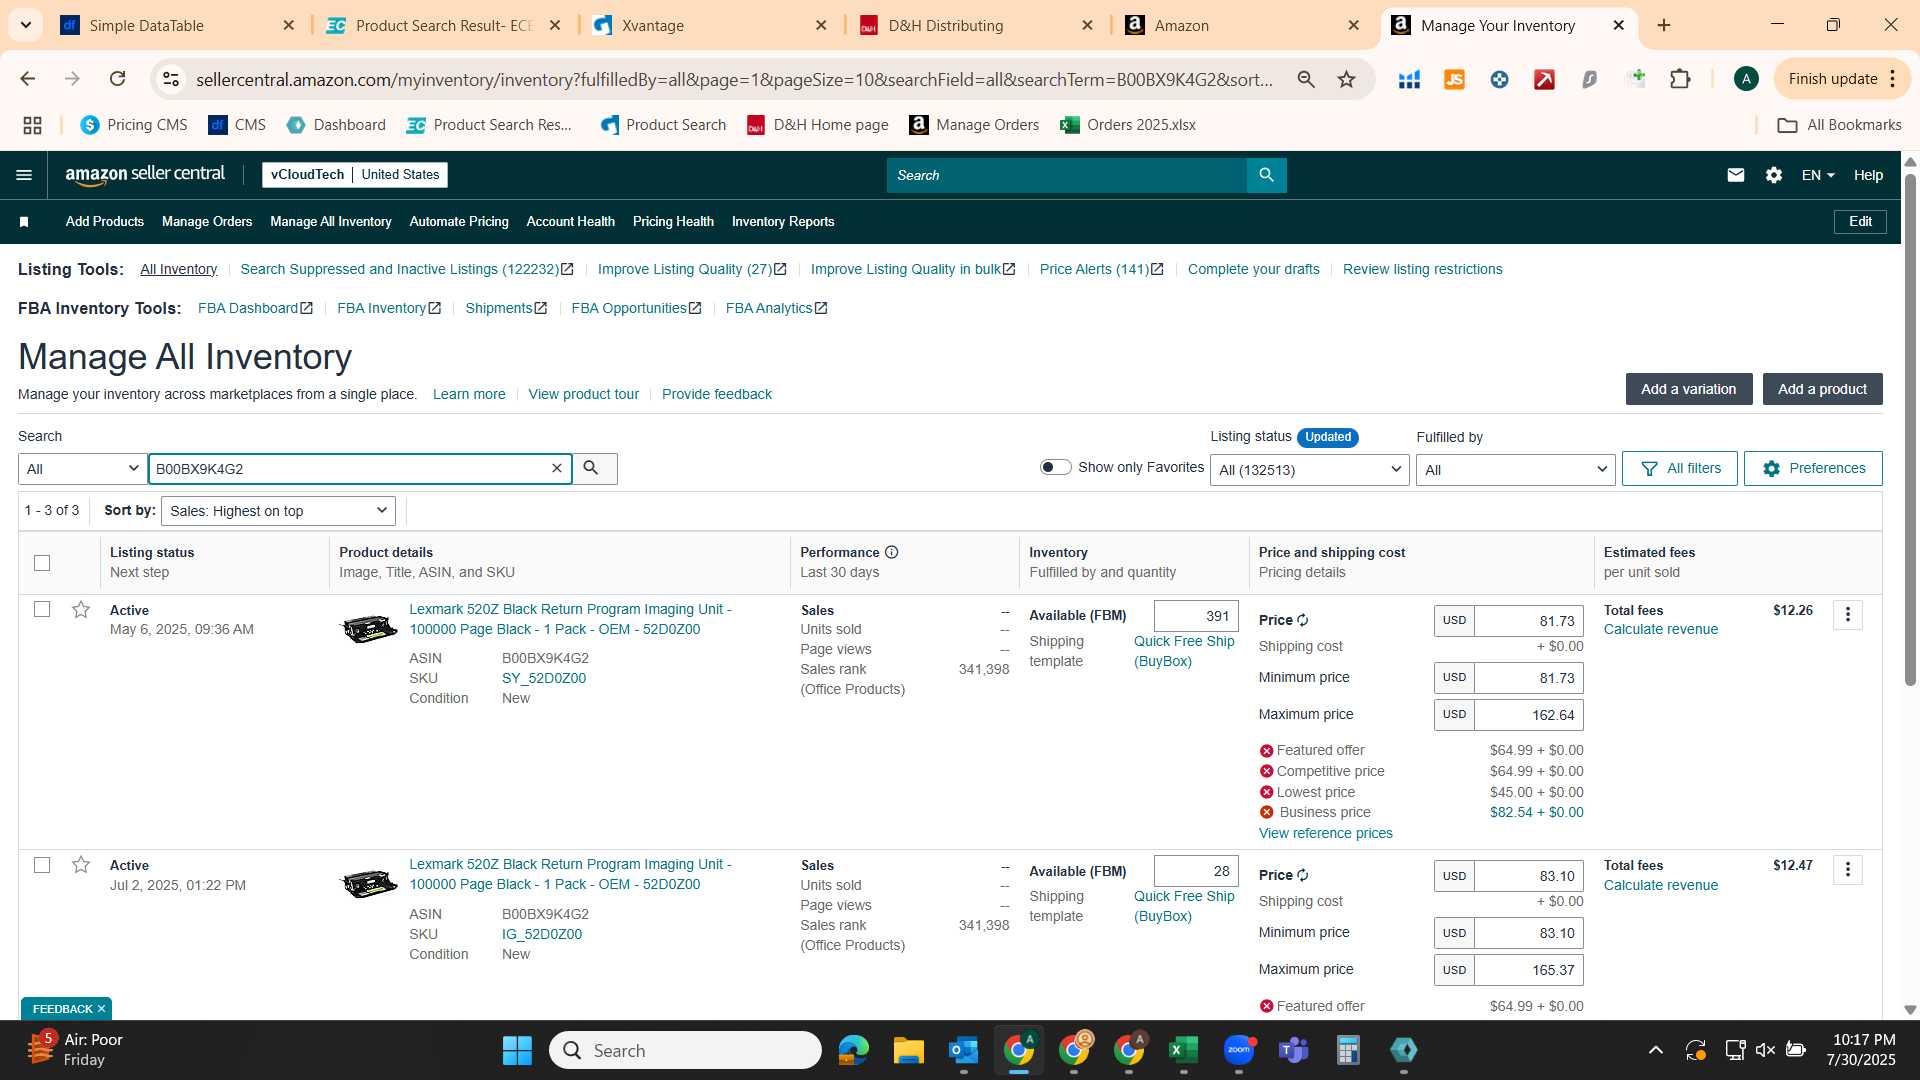Open the Sort by Sales dropdown
Screen dimensions: 1920x1080
point(278,511)
